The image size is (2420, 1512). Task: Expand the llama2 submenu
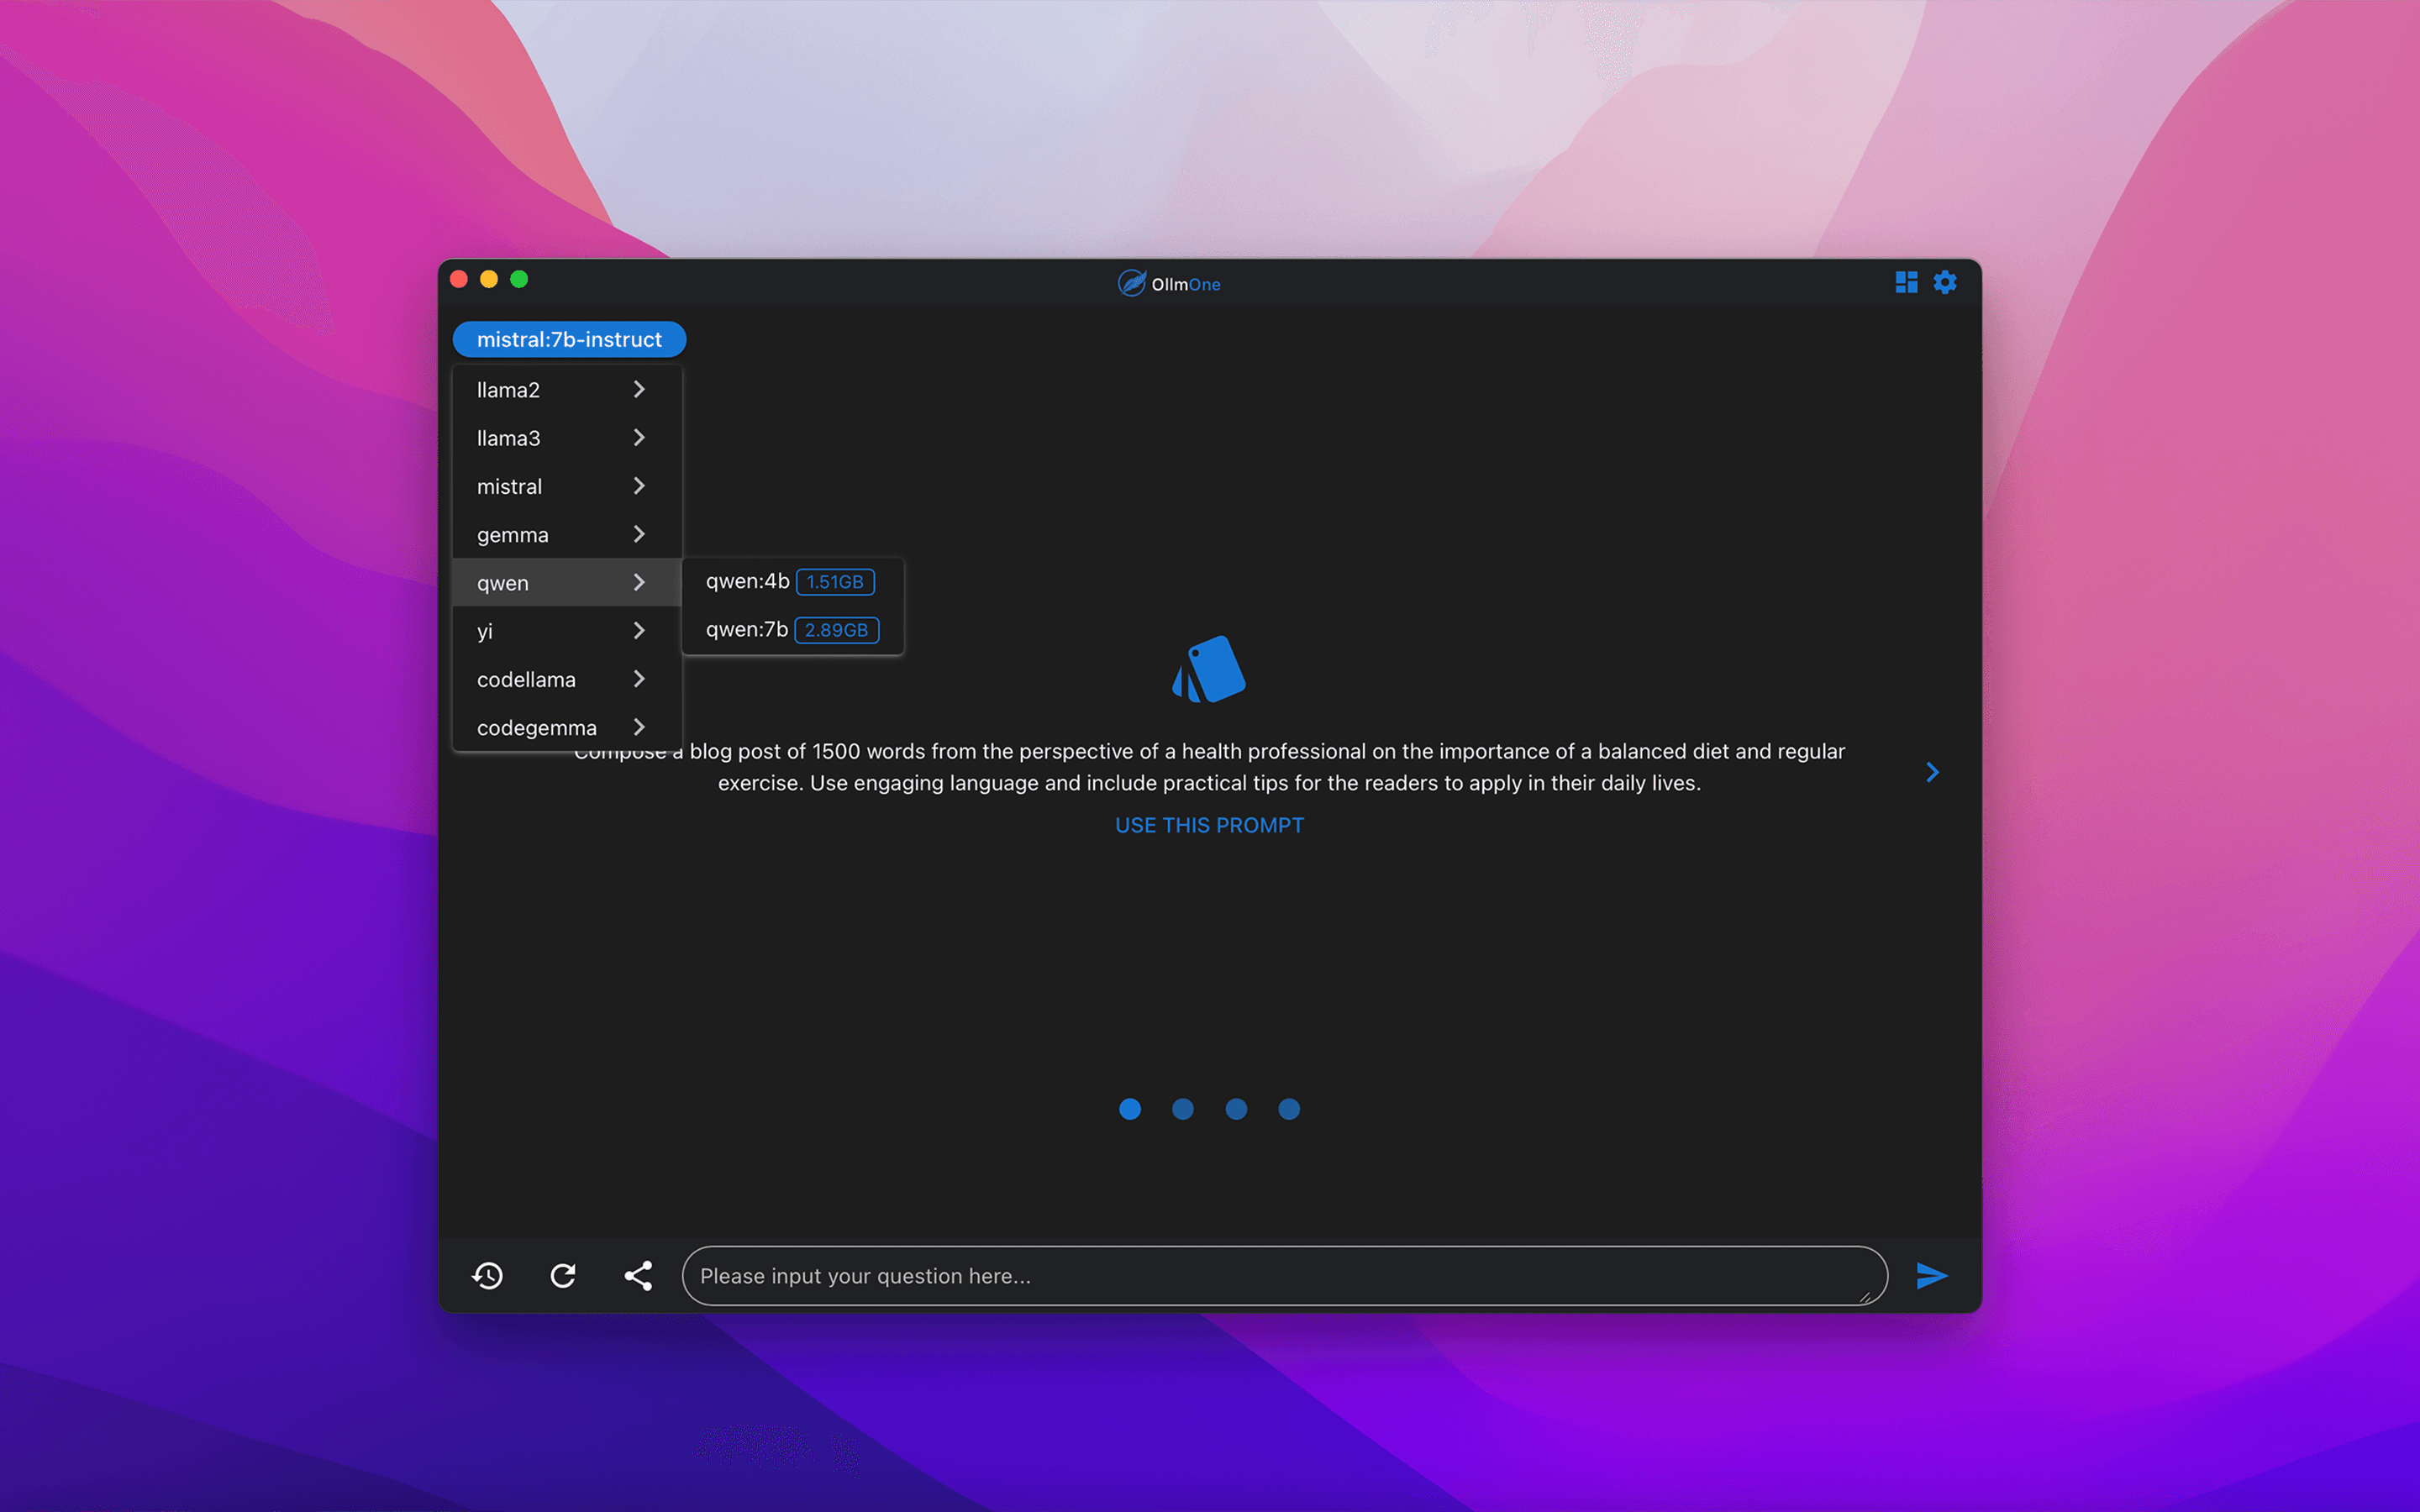[567, 390]
